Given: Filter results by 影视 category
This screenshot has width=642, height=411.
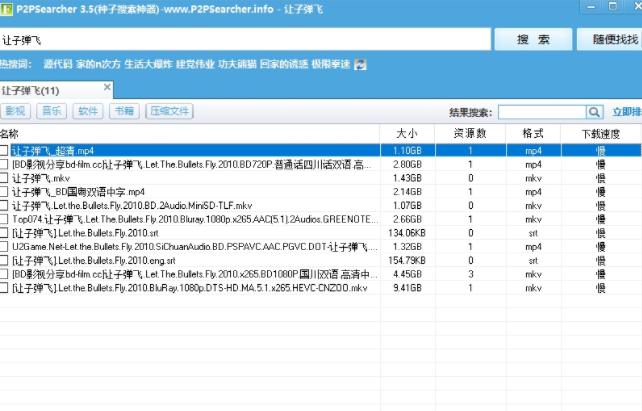Looking at the screenshot, I should tap(16, 111).
